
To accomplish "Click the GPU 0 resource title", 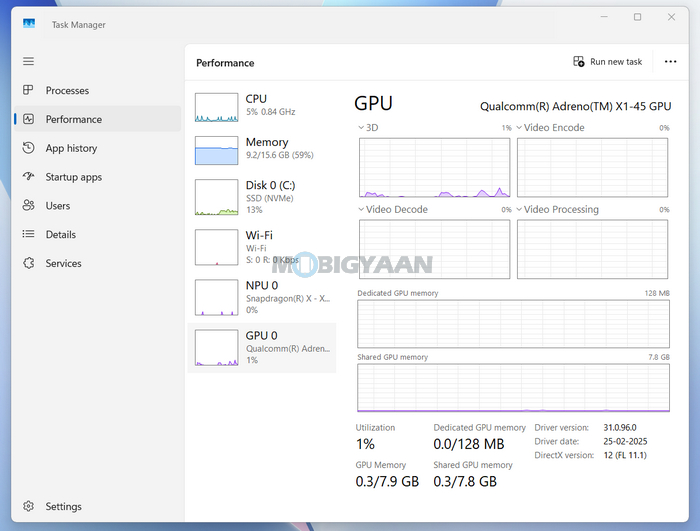I will [262, 335].
